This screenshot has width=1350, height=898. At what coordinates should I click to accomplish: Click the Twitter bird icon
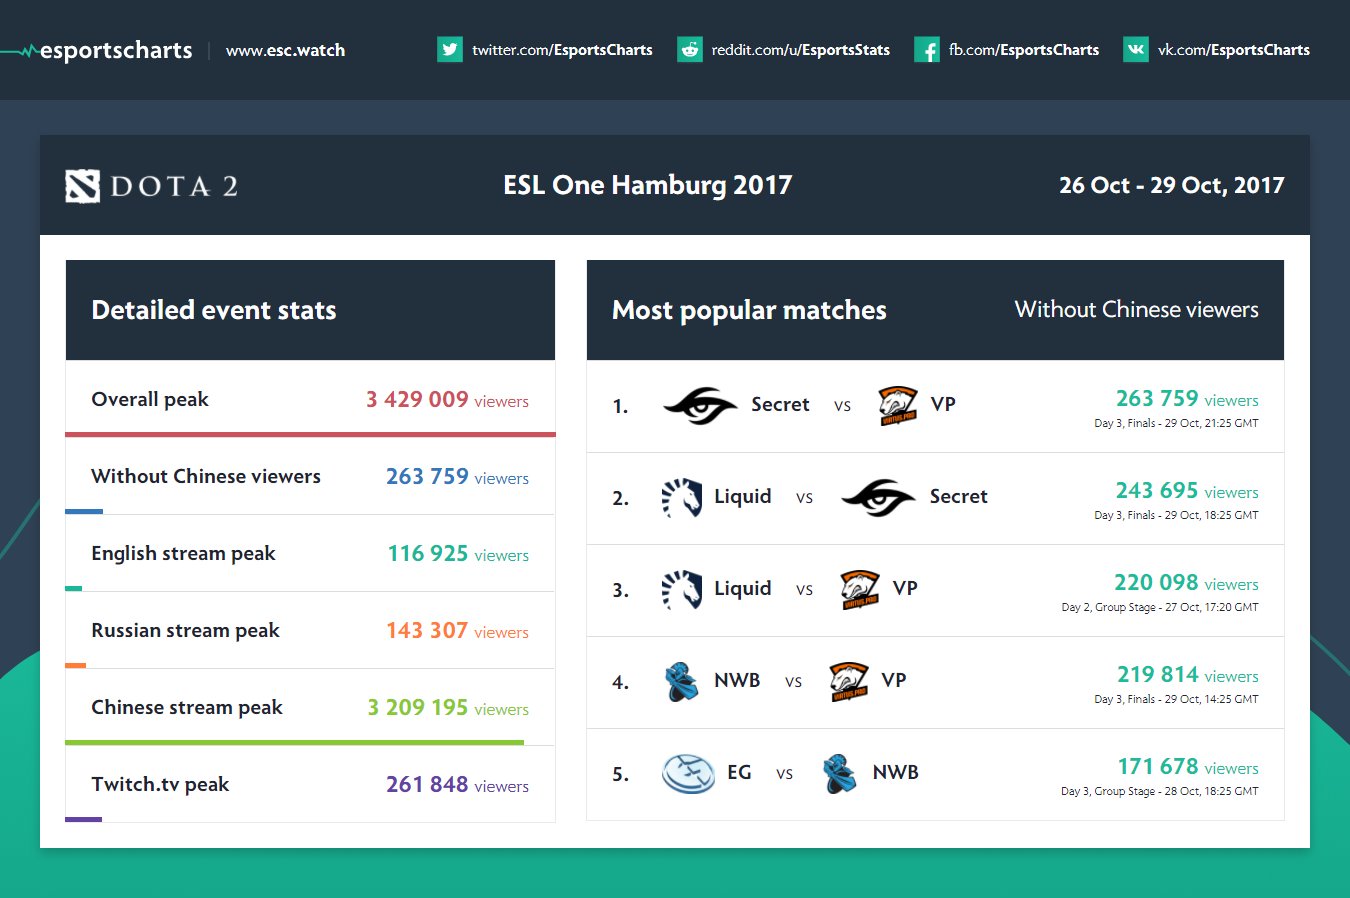click(450, 49)
